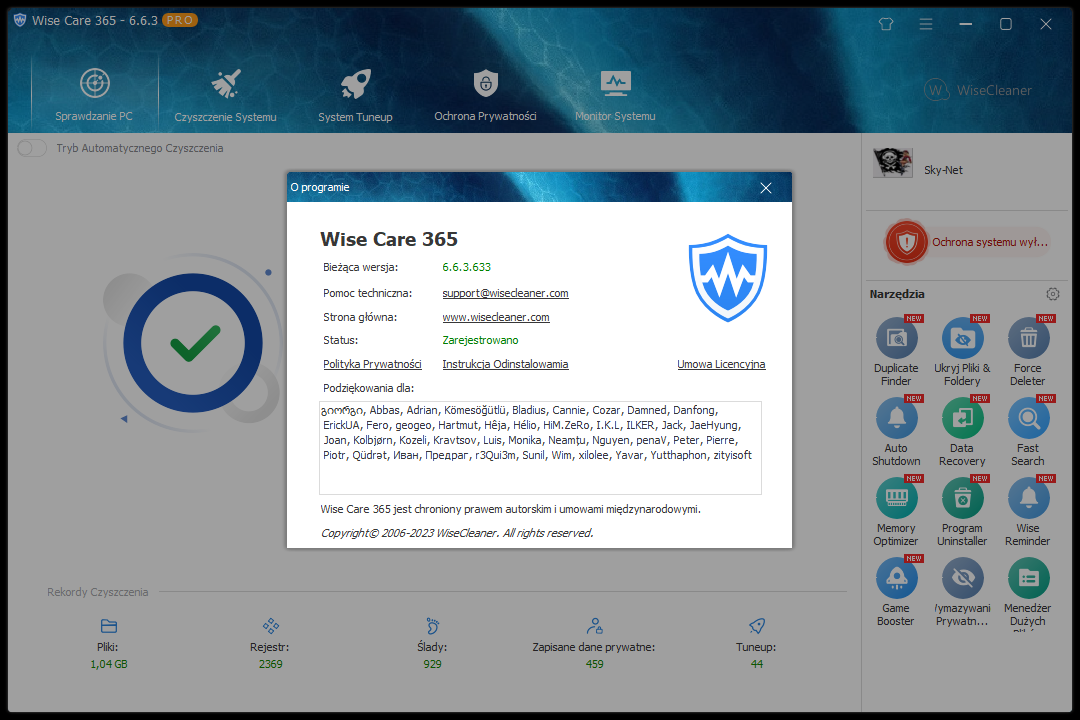This screenshot has width=1080, height=720.
Task: Click the Rejestr record icon
Action: point(271,626)
